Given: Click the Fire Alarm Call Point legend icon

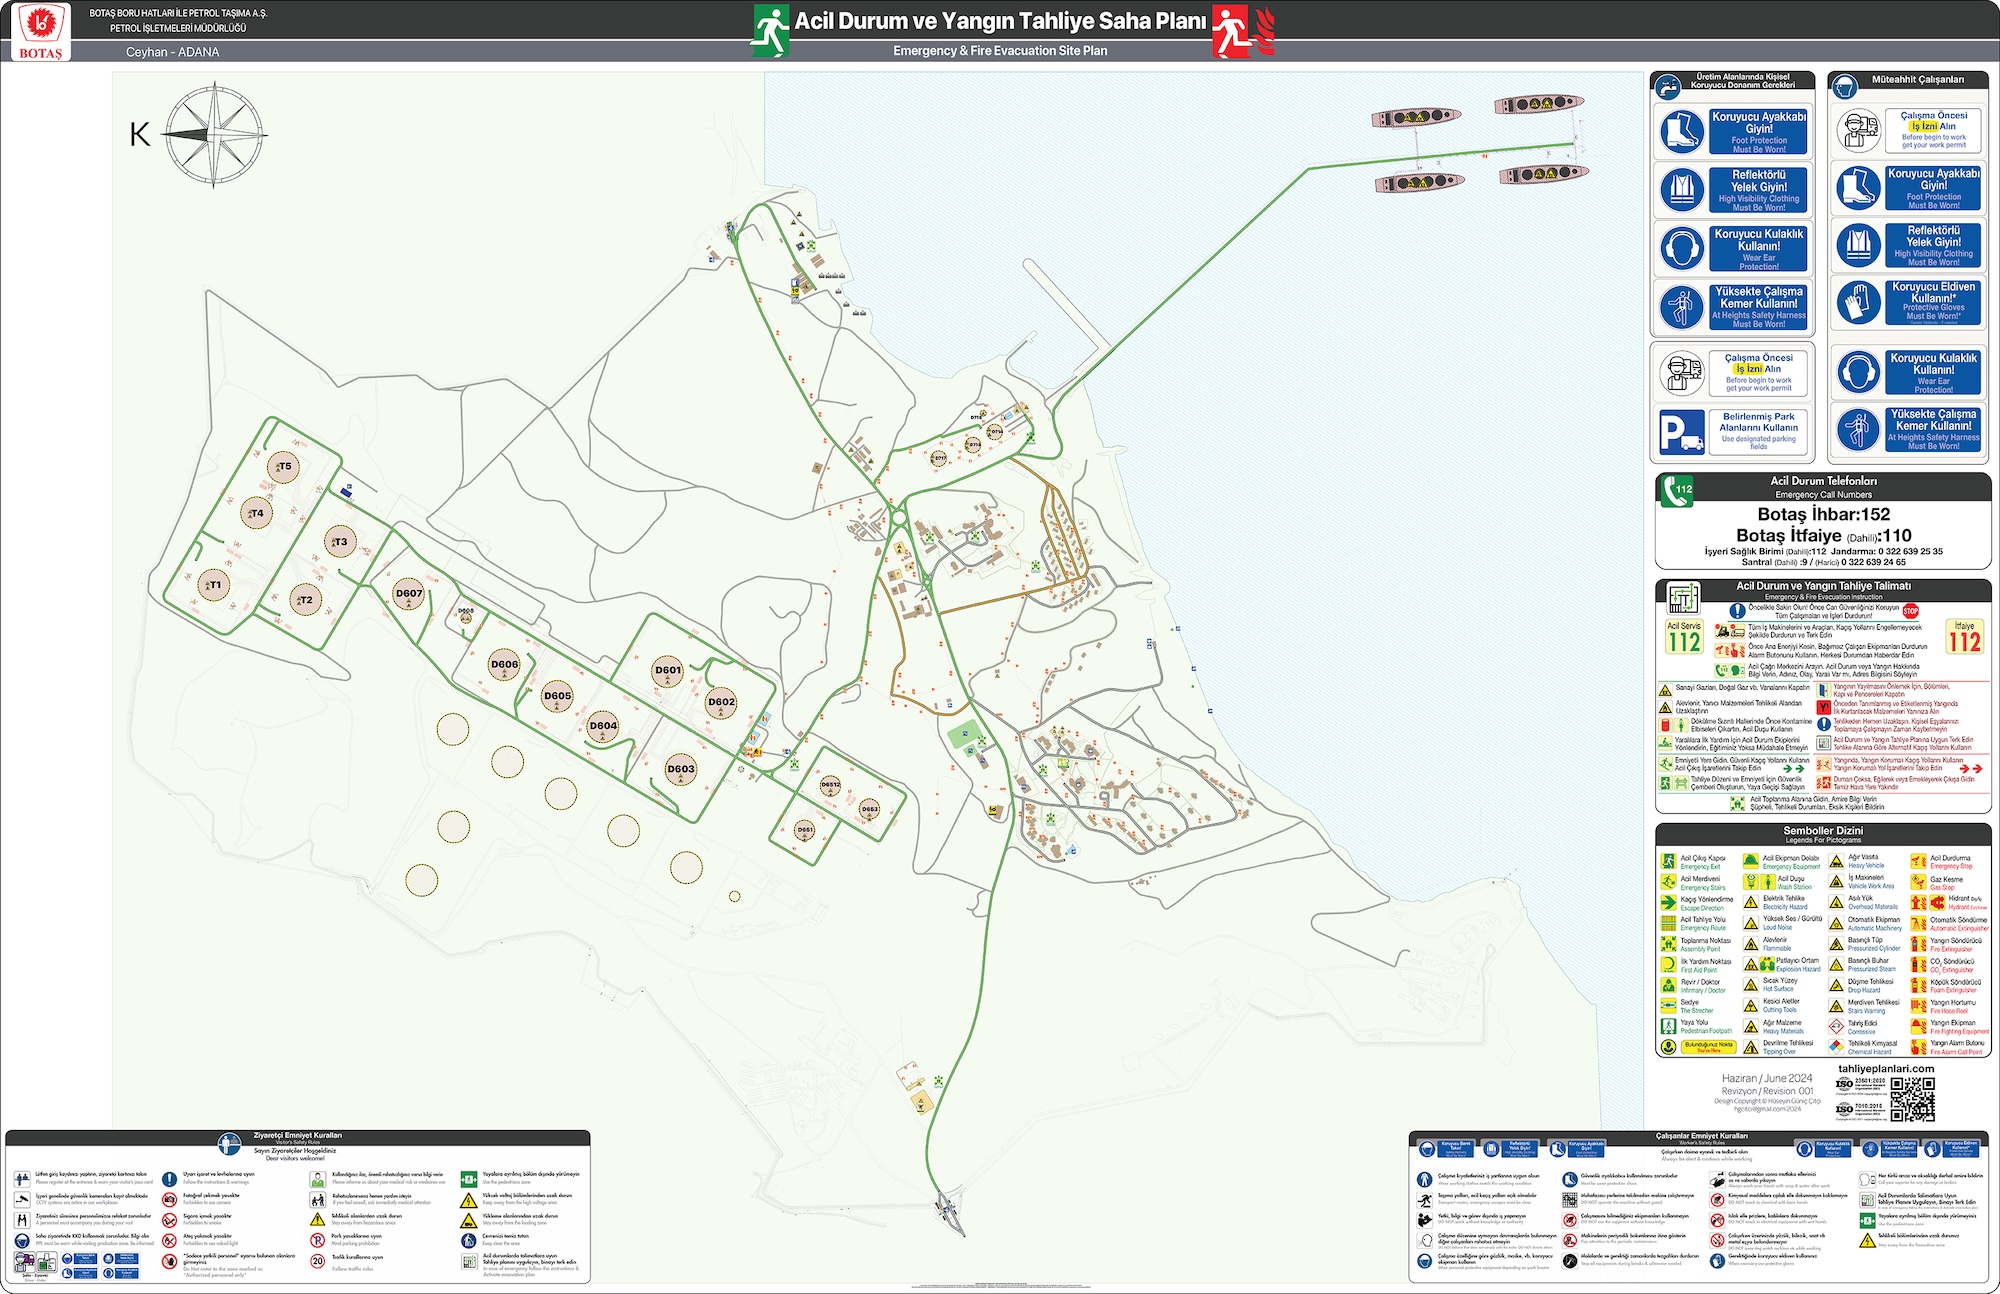Looking at the screenshot, I should (1918, 1047).
